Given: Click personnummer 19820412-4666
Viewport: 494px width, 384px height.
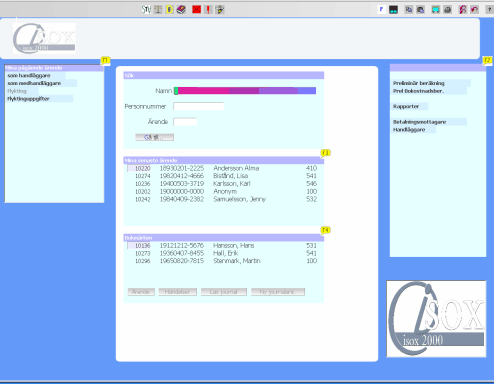Looking at the screenshot, I should (x=182, y=176).
